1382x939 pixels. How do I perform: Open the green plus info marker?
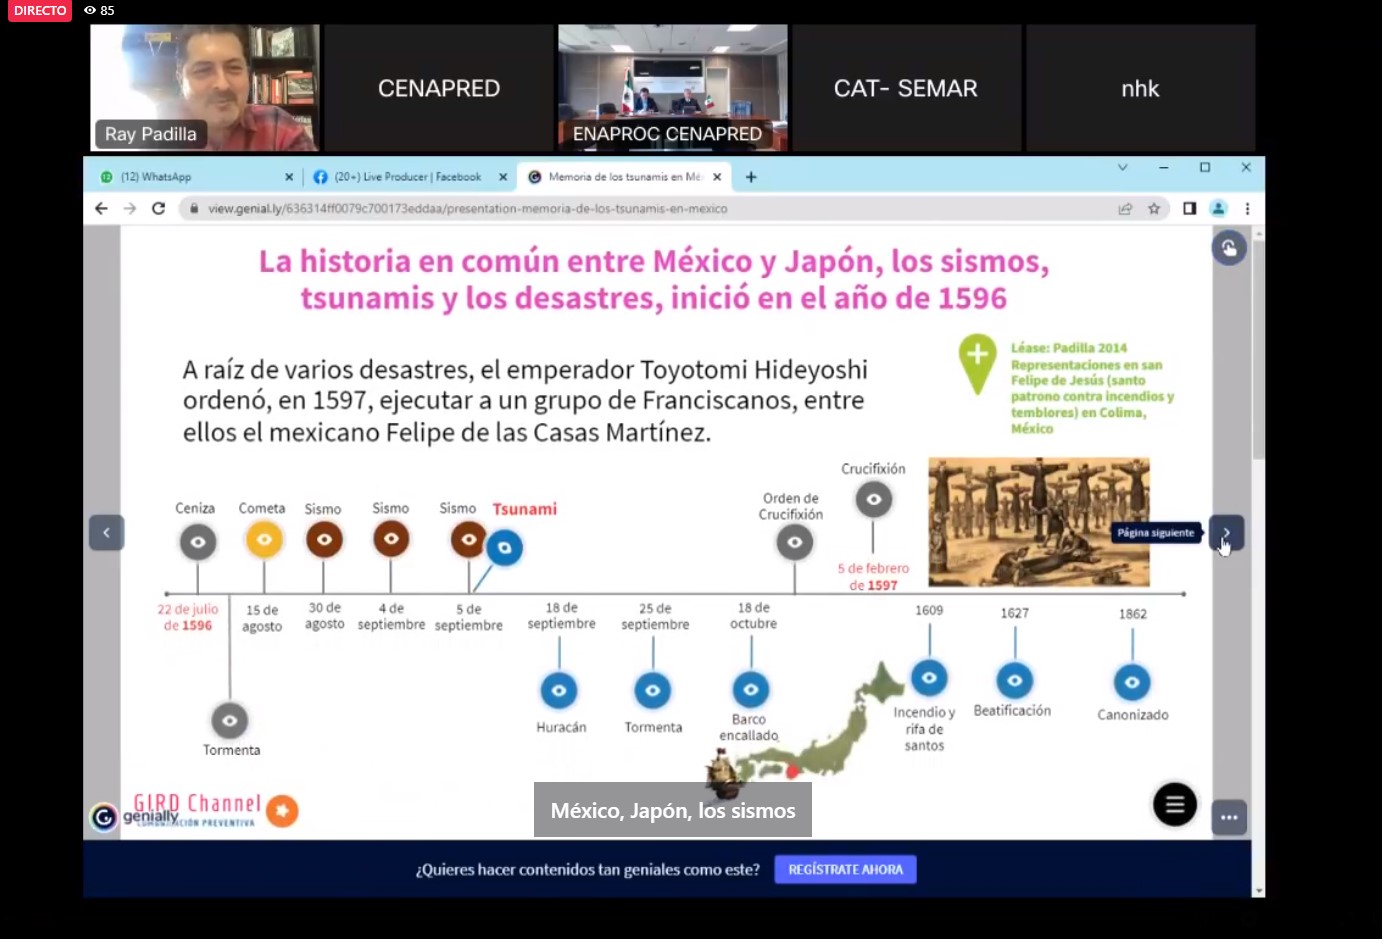click(977, 356)
